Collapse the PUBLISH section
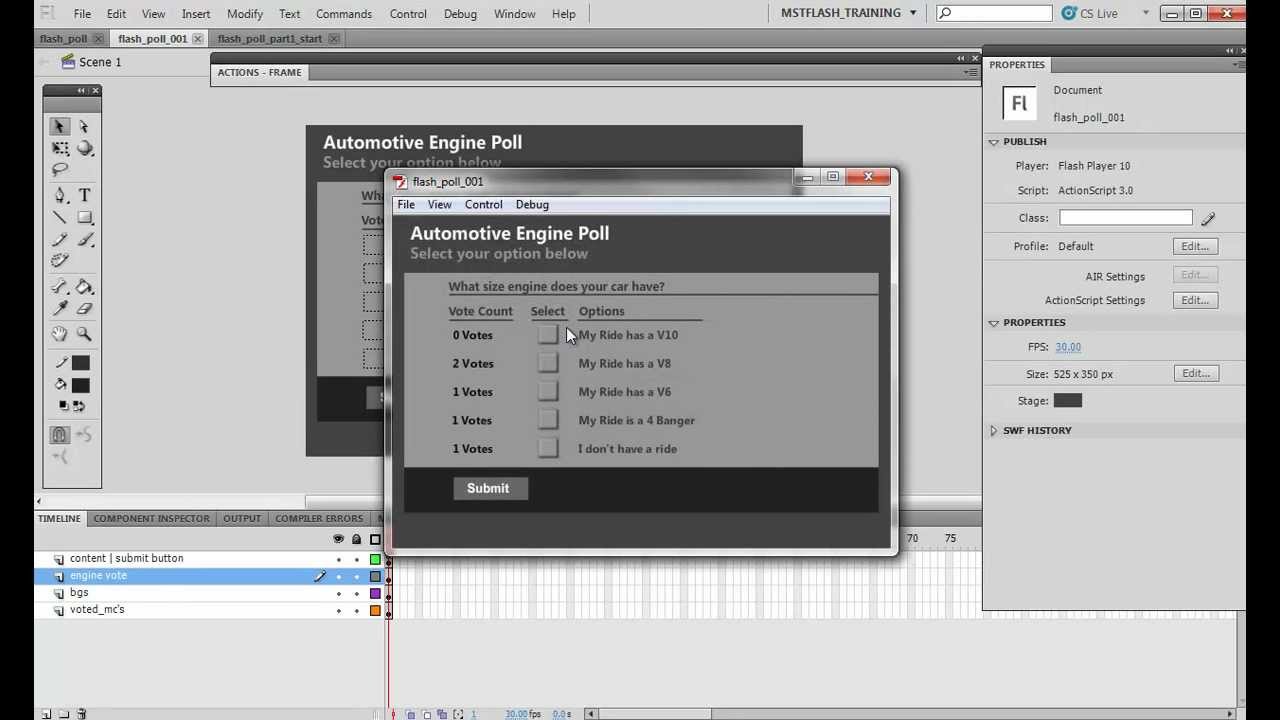The height and width of the screenshot is (720, 1280). 994,142
